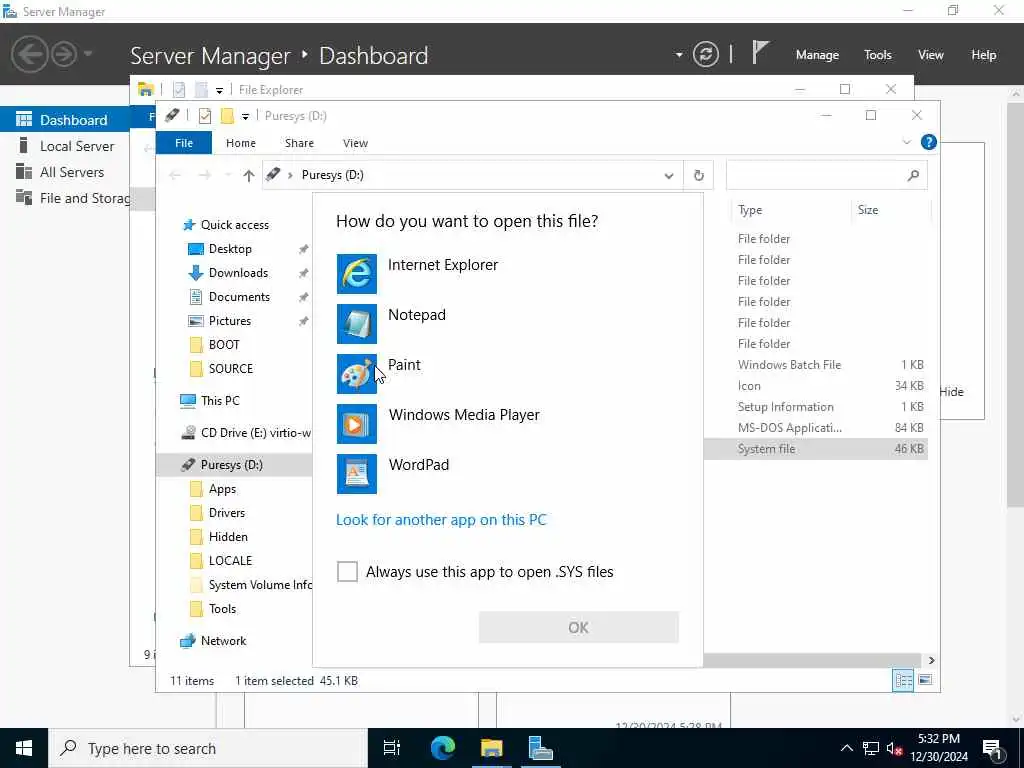Refresh the Puresys (D:) folder view
Screen dimensions: 1024x768
pyautogui.click(x=699, y=175)
